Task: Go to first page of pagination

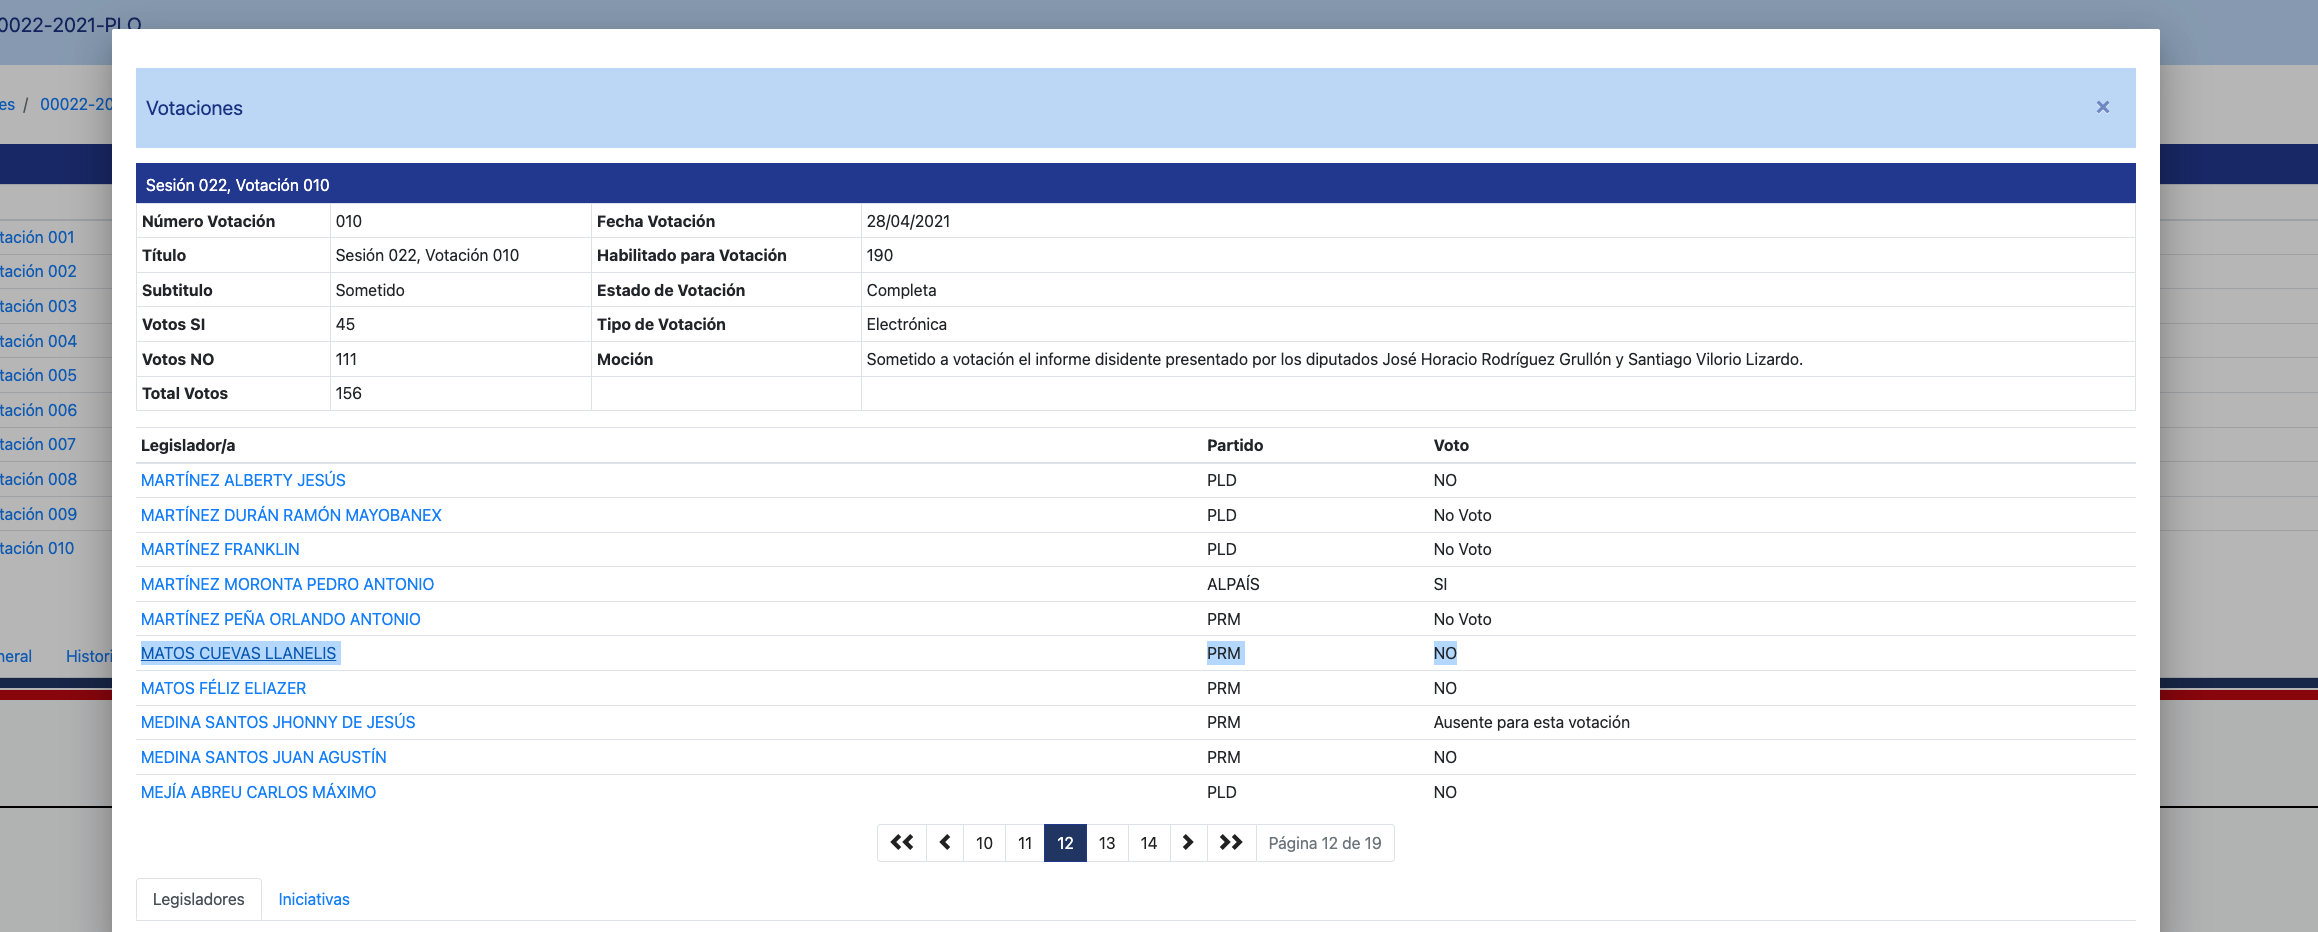Action: [x=902, y=843]
